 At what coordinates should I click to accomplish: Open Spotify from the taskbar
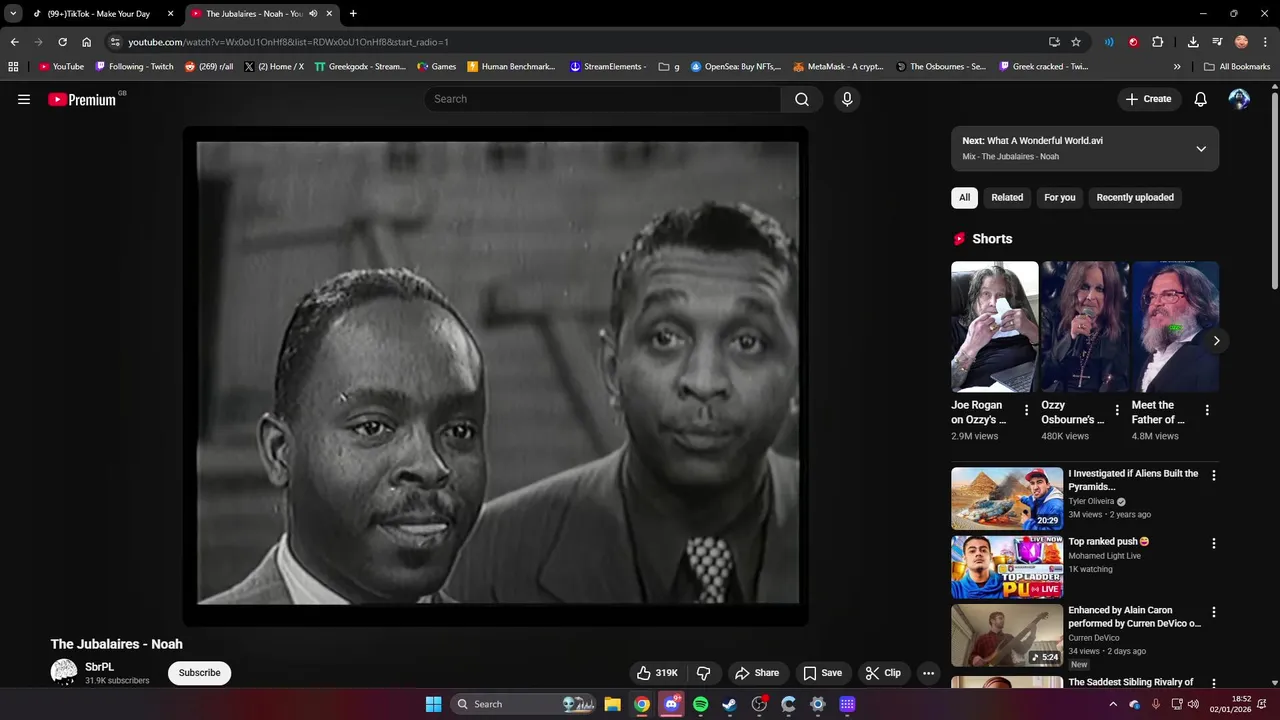coord(701,704)
